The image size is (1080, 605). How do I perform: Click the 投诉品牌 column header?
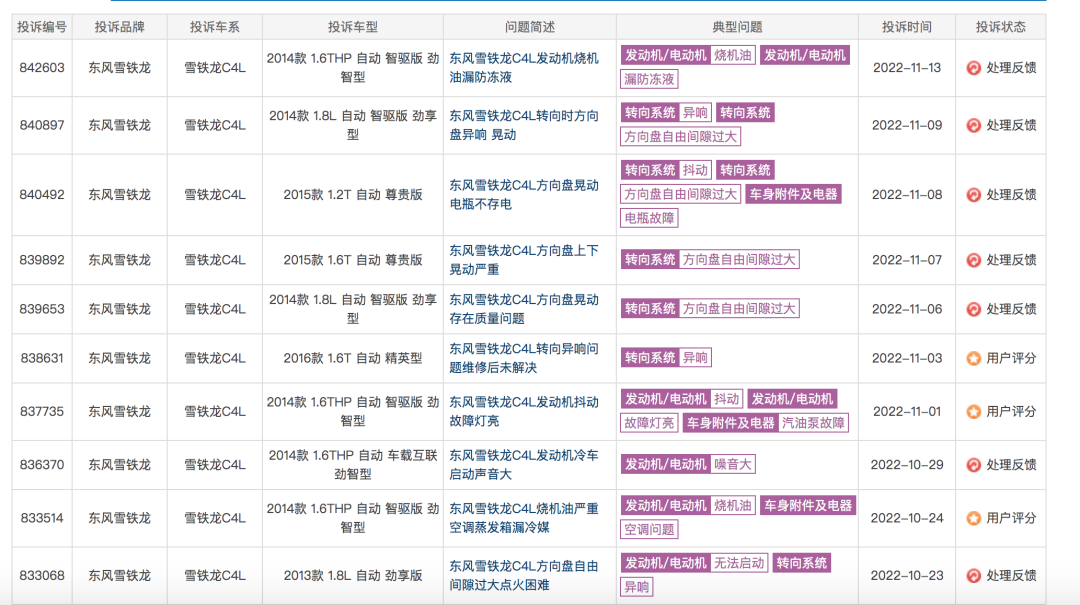click(119, 27)
